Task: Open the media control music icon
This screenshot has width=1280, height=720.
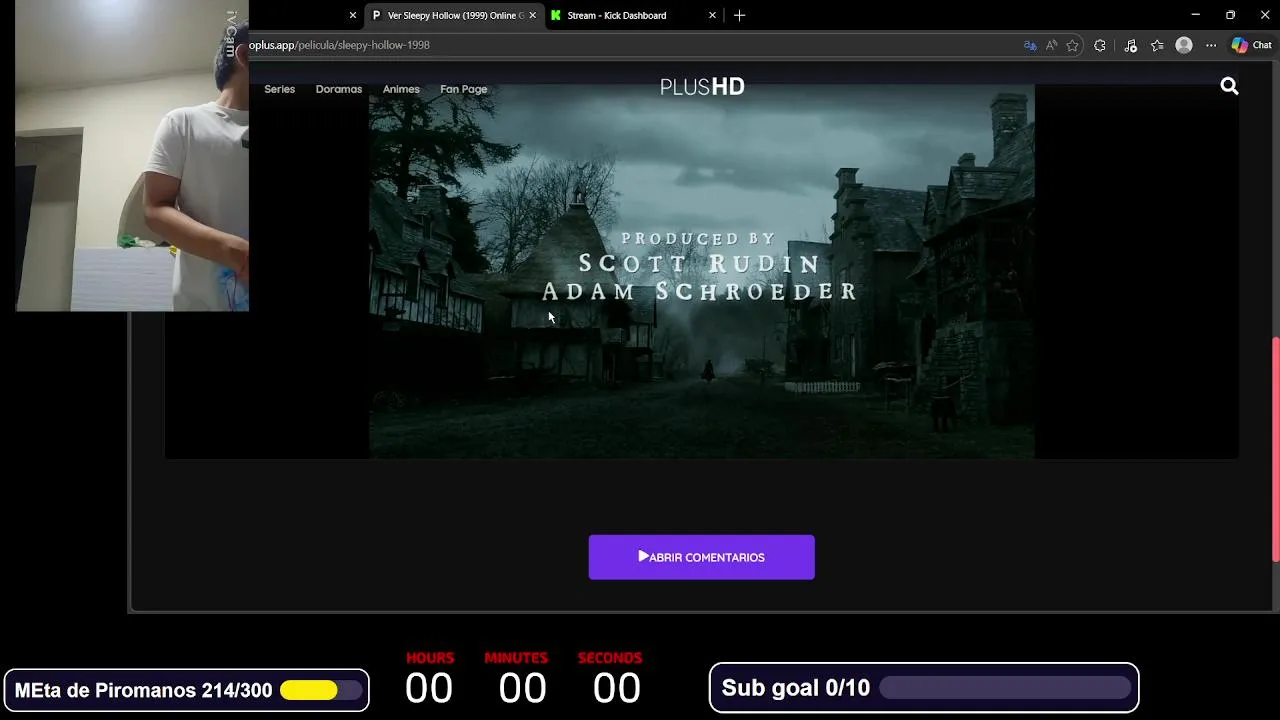Action: click(x=1130, y=45)
